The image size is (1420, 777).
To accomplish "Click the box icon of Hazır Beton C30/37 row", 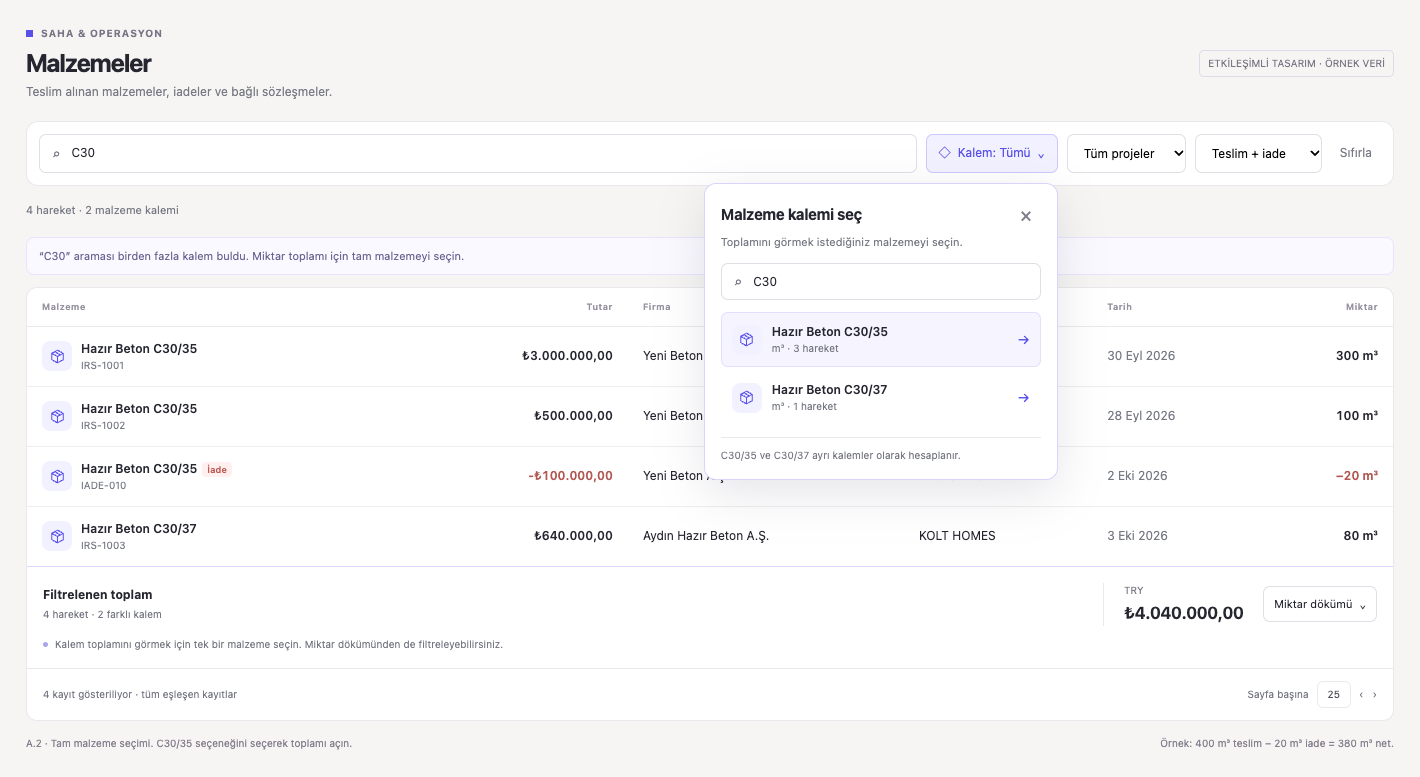I will [x=57, y=536].
